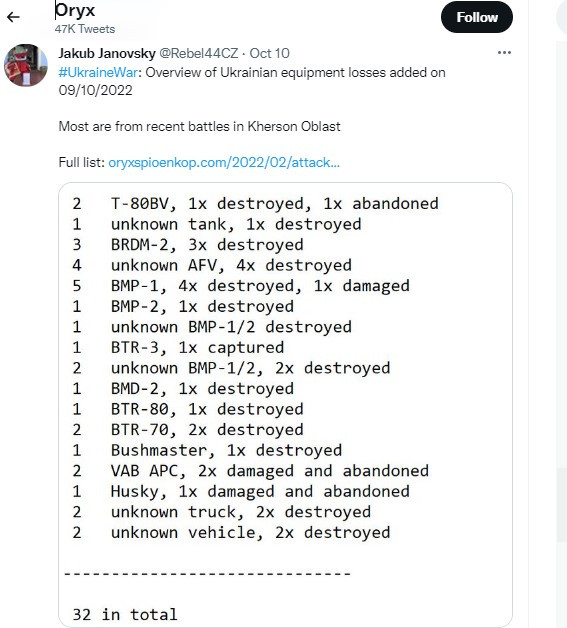
Task: Select the 47K Tweets count label
Action: tap(85, 29)
